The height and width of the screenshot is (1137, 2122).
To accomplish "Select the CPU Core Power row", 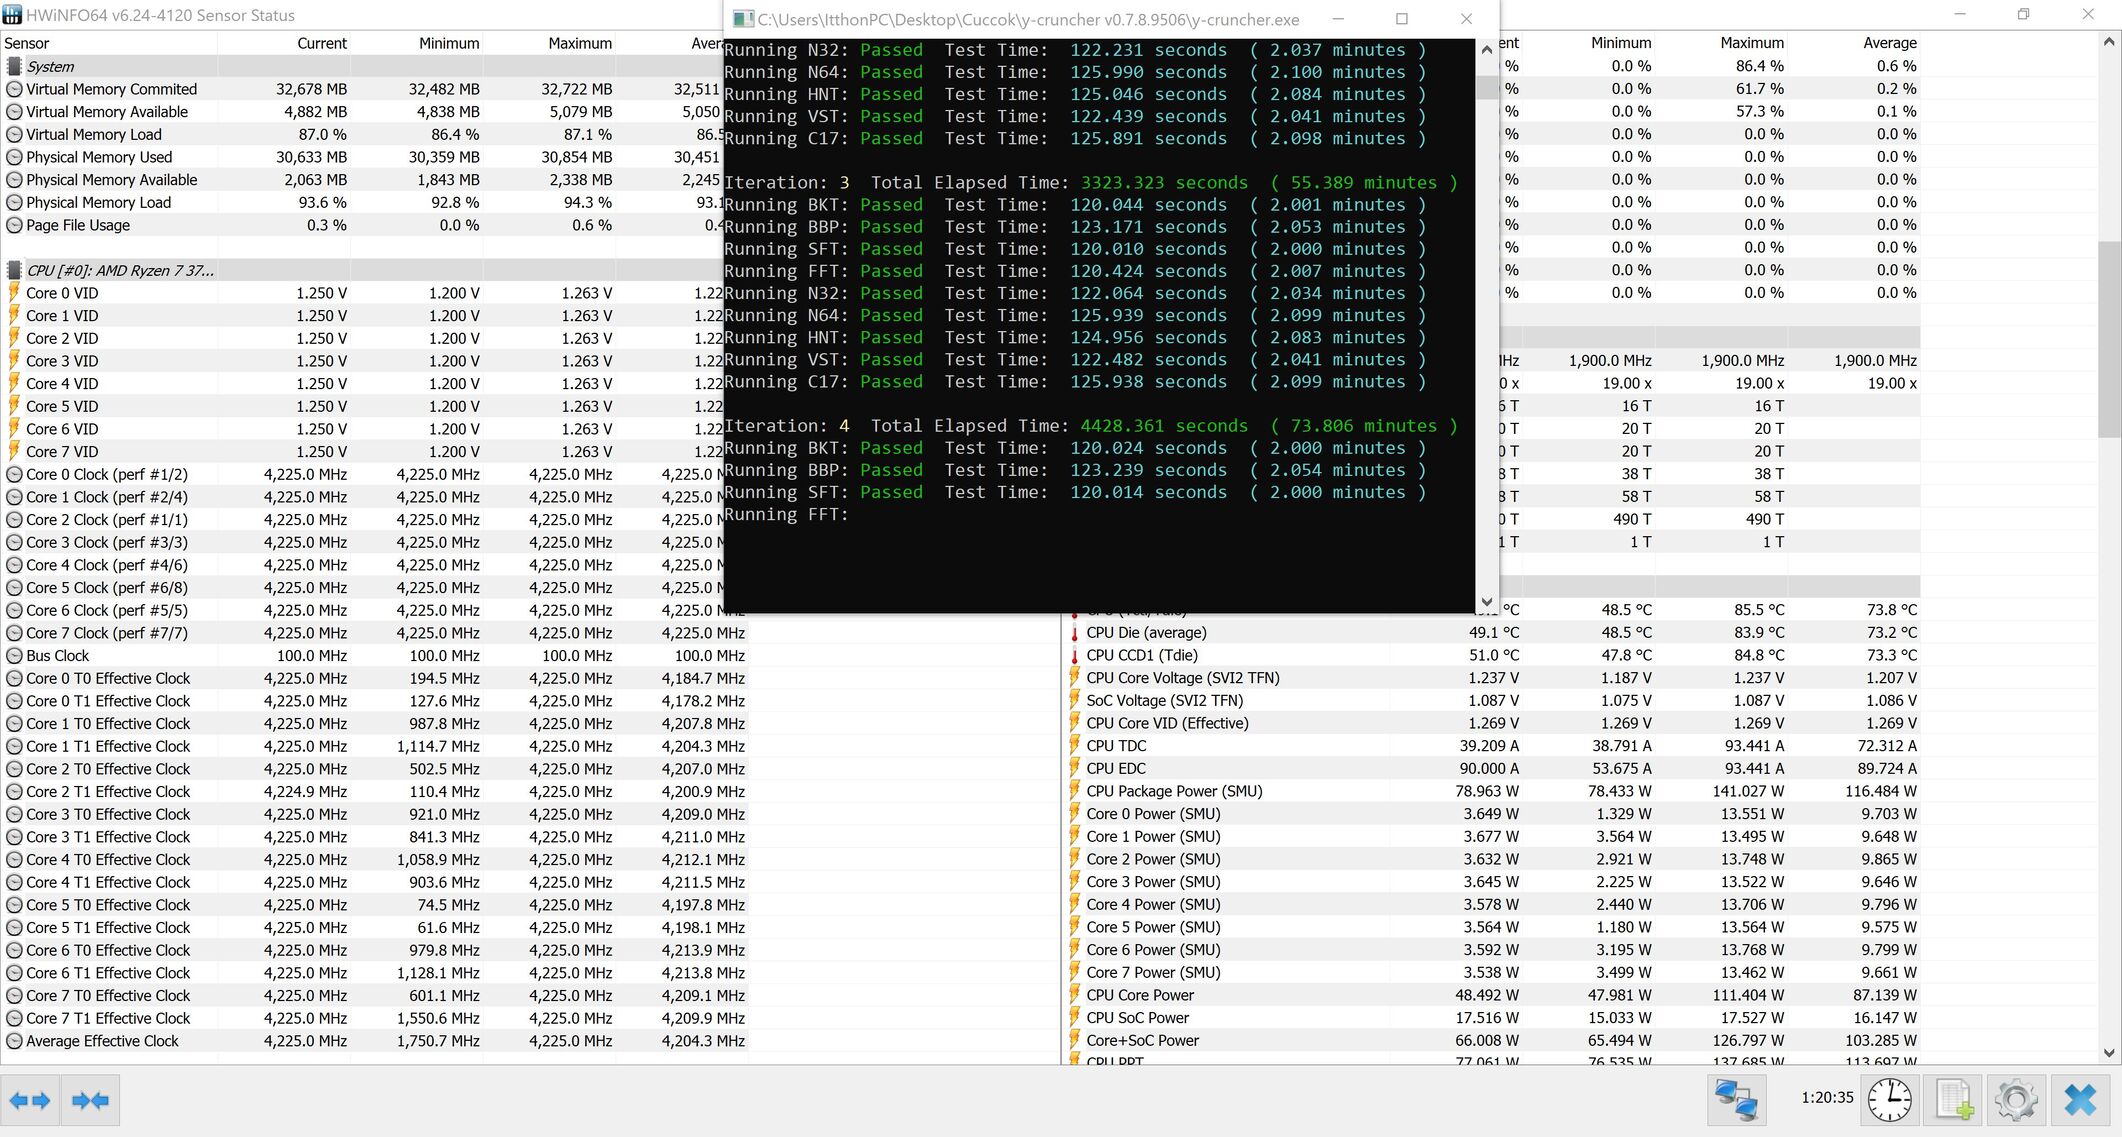I will (x=1492, y=995).
